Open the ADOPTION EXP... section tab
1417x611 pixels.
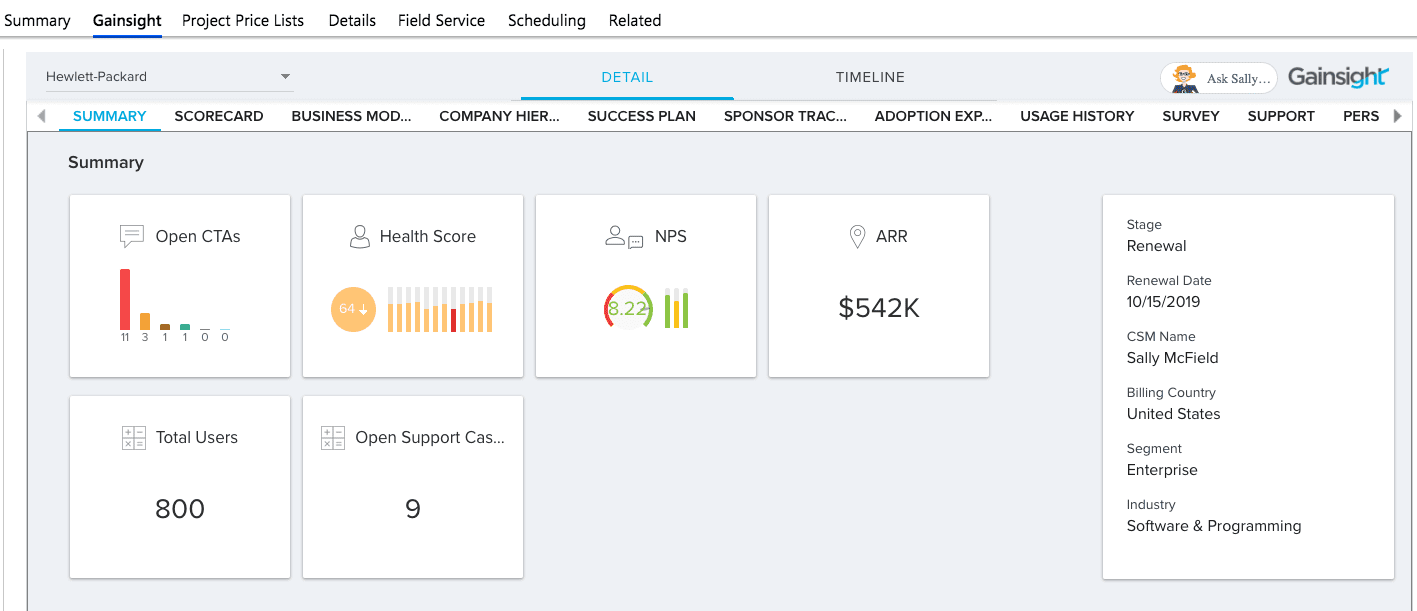tap(933, 116)
